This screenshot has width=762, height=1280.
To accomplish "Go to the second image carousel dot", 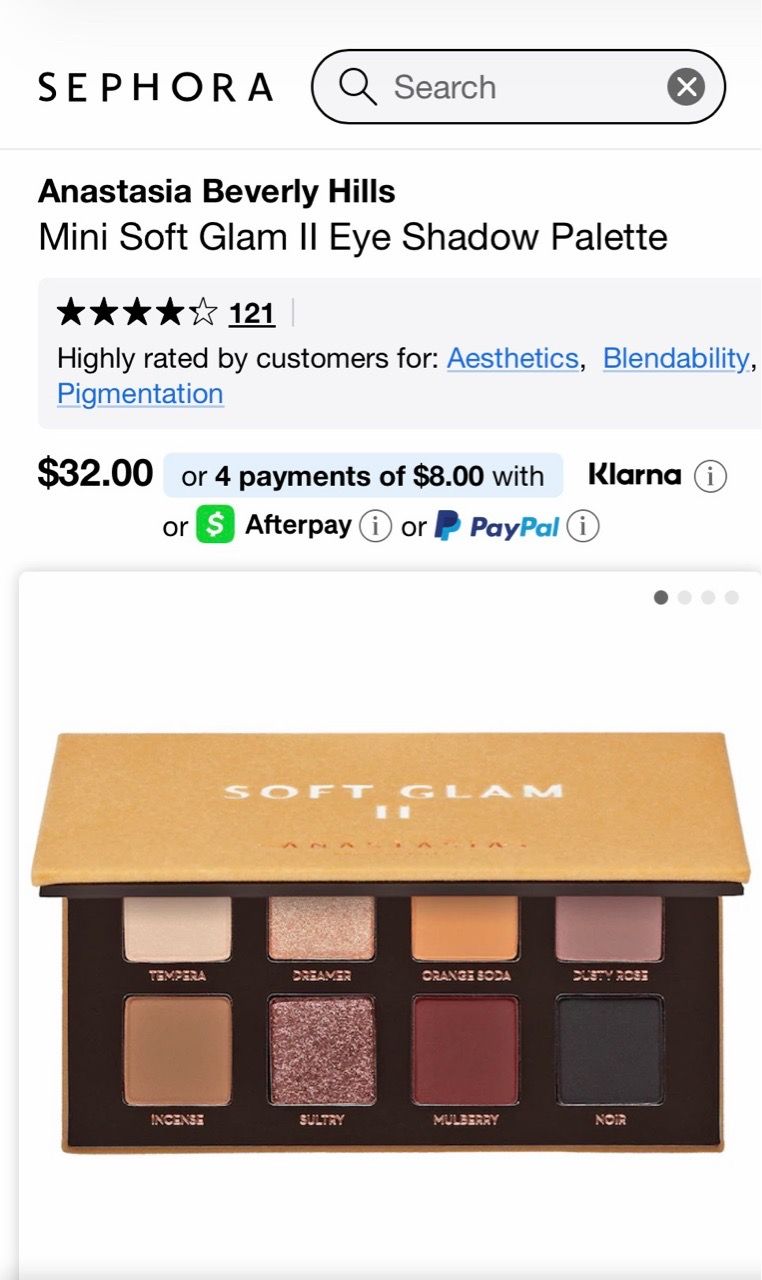I will pyautogui.click(x=685, y=598).
